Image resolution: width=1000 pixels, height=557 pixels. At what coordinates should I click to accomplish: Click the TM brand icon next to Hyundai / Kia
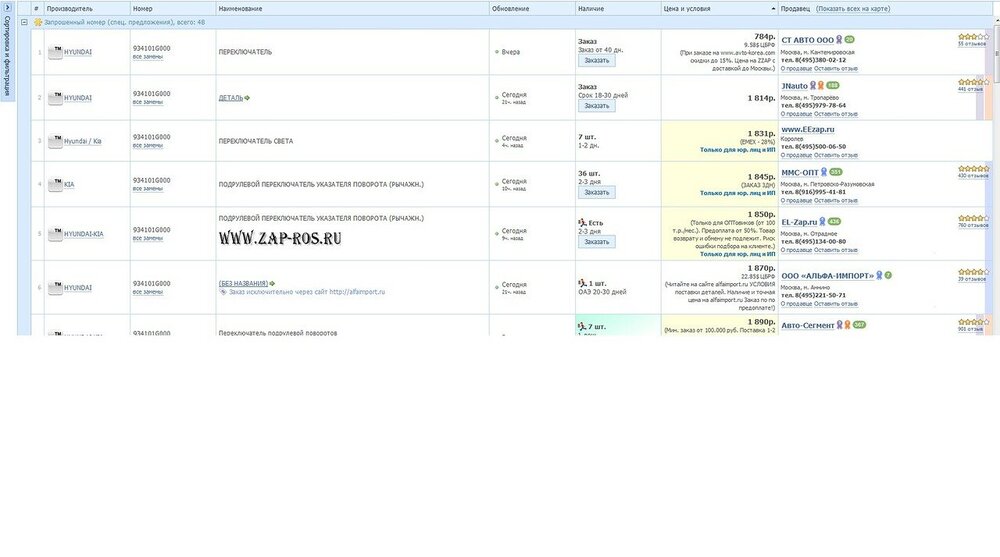point(55,141)
